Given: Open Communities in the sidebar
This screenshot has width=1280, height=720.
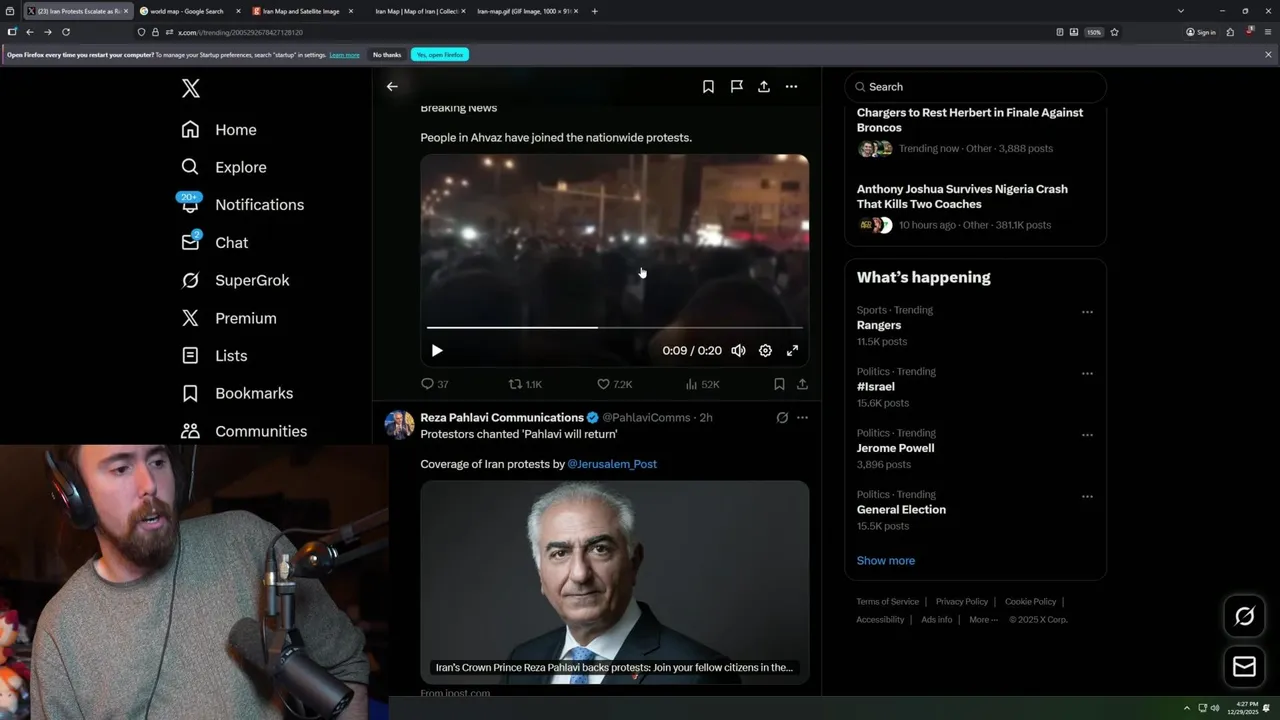Looking at the screenshot, I should click(x=244, y=431).
